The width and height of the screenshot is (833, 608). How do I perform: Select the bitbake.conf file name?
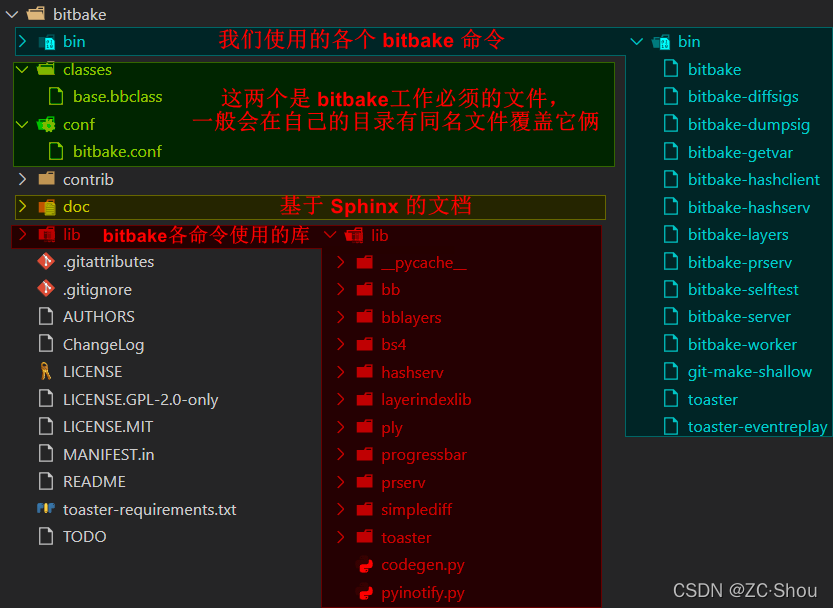[x=117, y=151]
